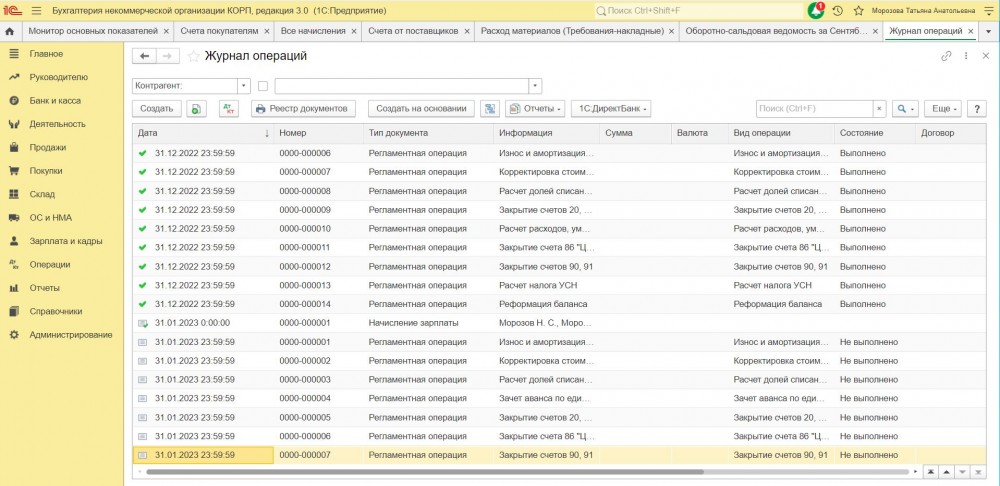Image resolution: width=1000 pixels, height=486 pixels.
Task: Toggle the filter checkbox beside Контрагент
Action: [263, 86]
